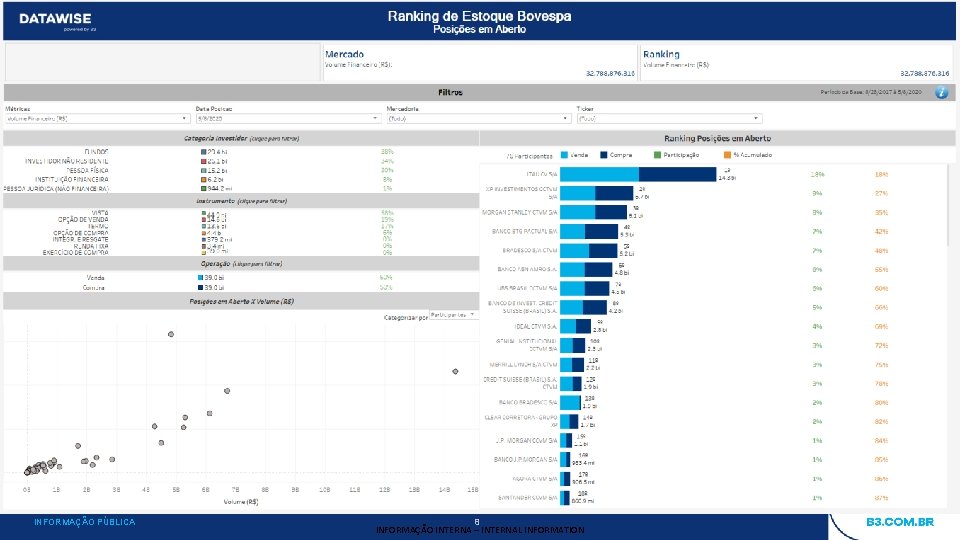Click the orange % Acumulado legend marker
Screen dimensions: 960x540
pyautogui.click(x=727, y=156)
